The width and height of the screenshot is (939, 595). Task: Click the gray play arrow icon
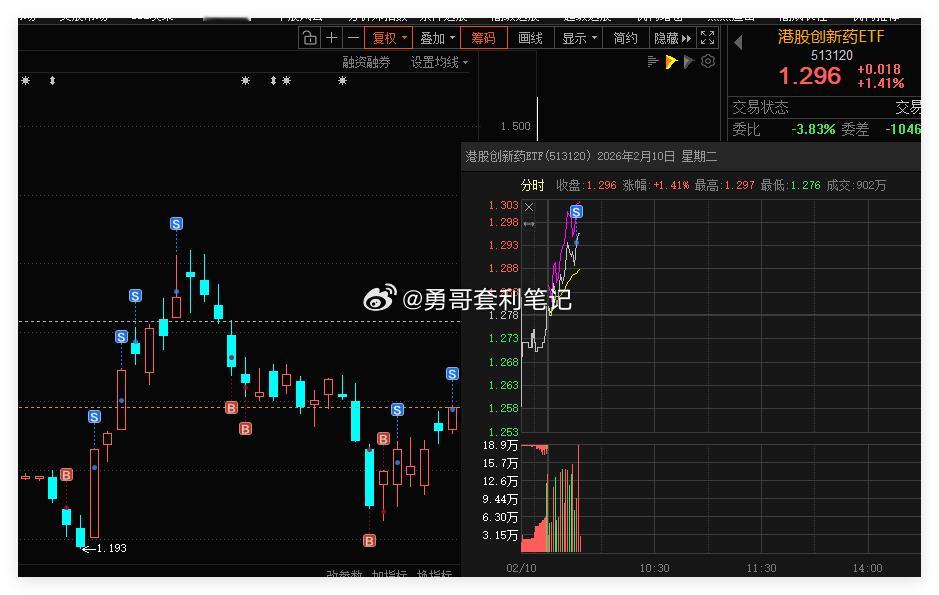point(687,60)
